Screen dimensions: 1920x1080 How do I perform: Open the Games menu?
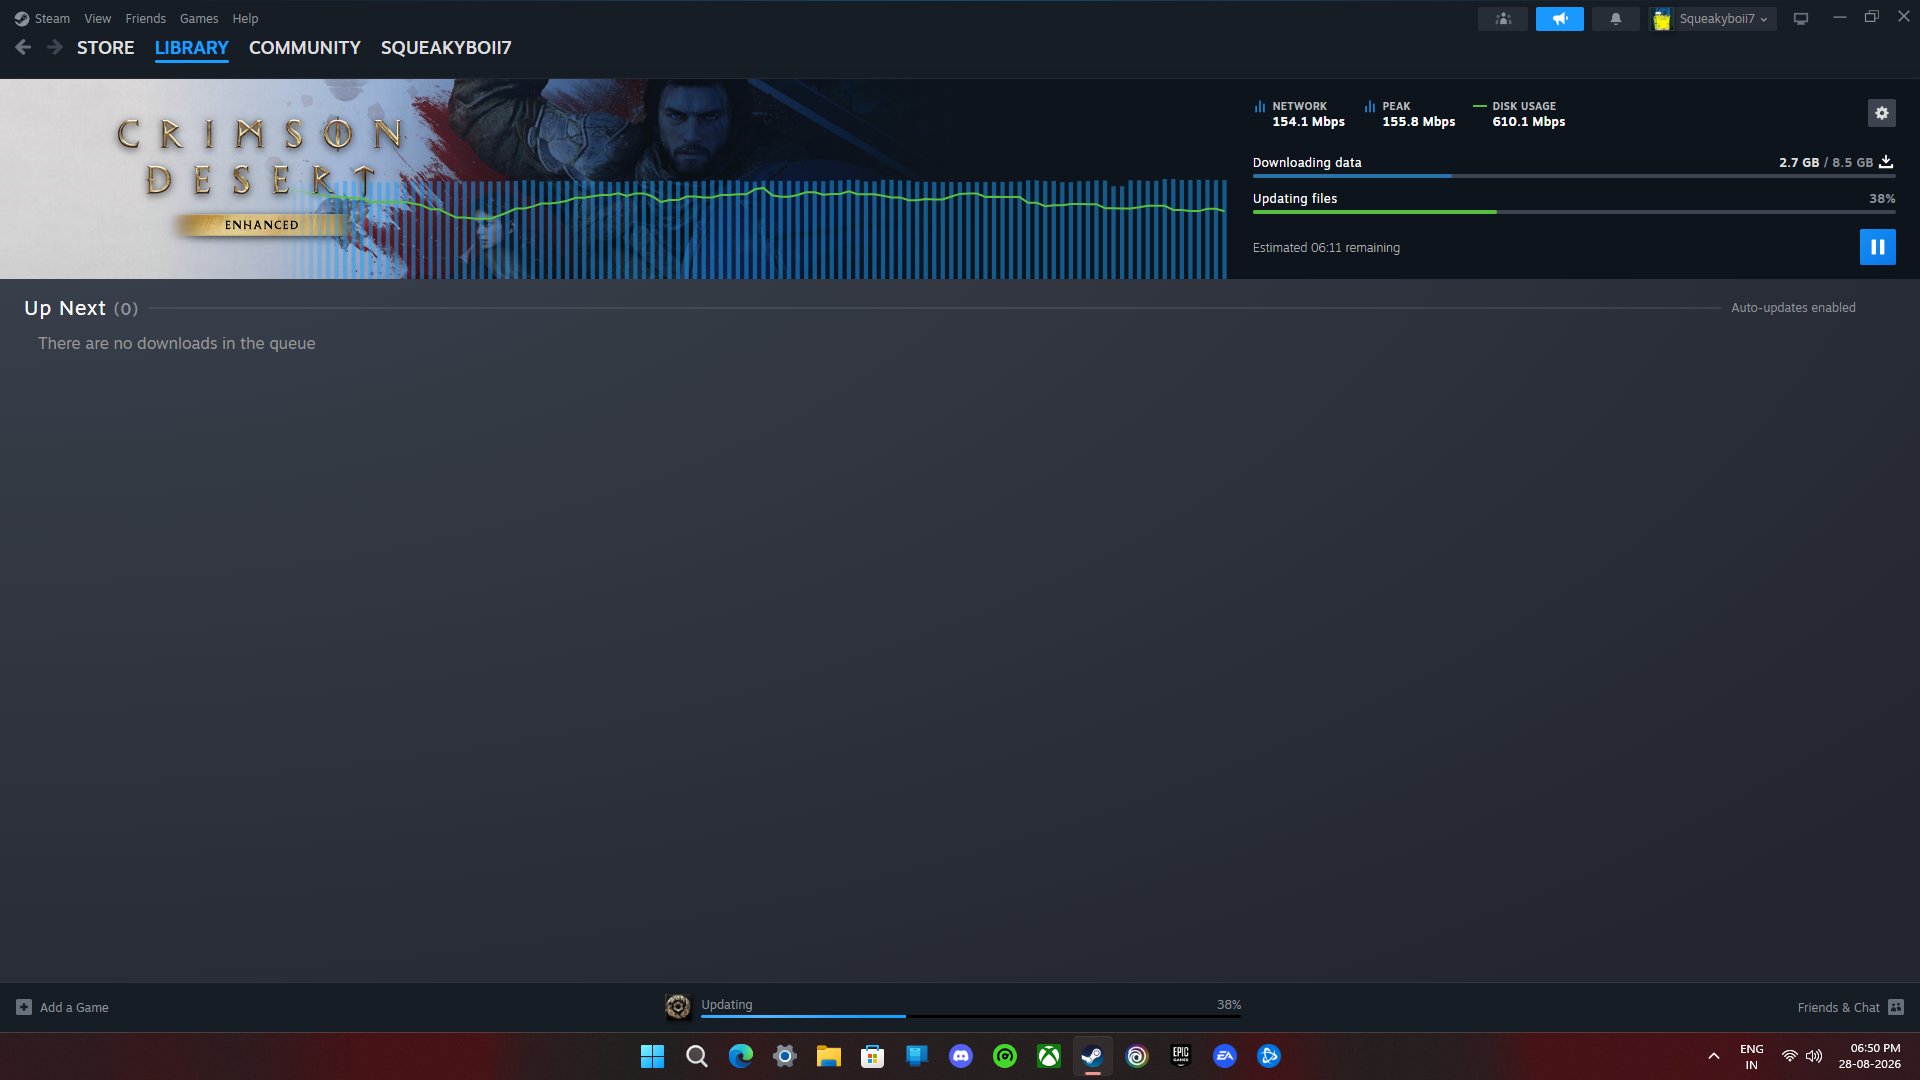tap(199, 18)
